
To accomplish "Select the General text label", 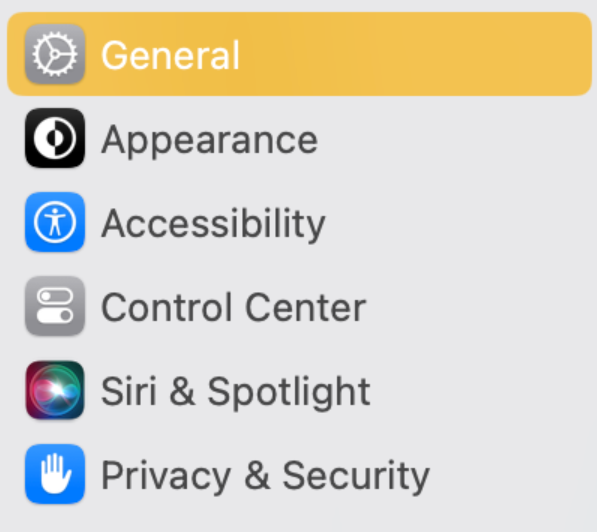I will (x=170, y=56).
